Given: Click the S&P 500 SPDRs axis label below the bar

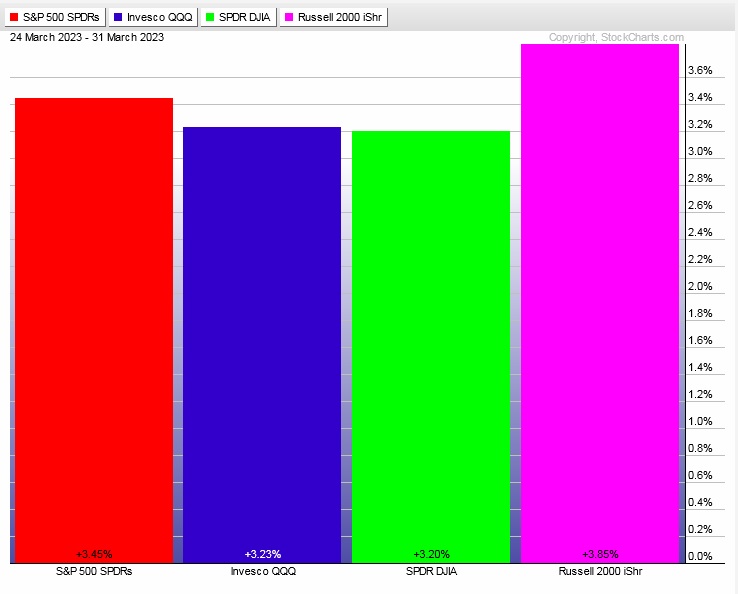Looking at the screenshot, I should click(94, 571).
